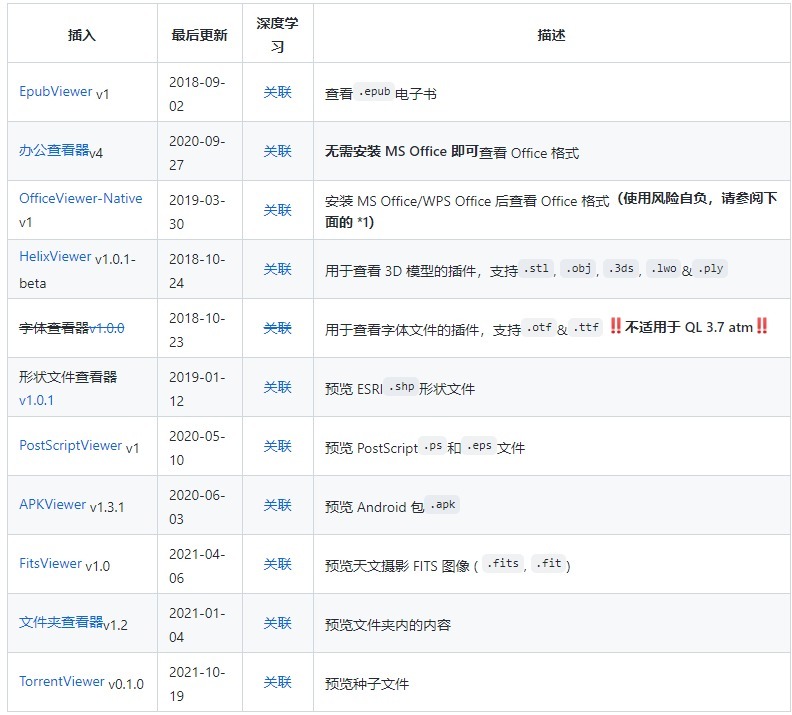The image size is (792, 715).
Task: Click 关联 in the TorrentViewer row
Action: click(x=277, y=682)
